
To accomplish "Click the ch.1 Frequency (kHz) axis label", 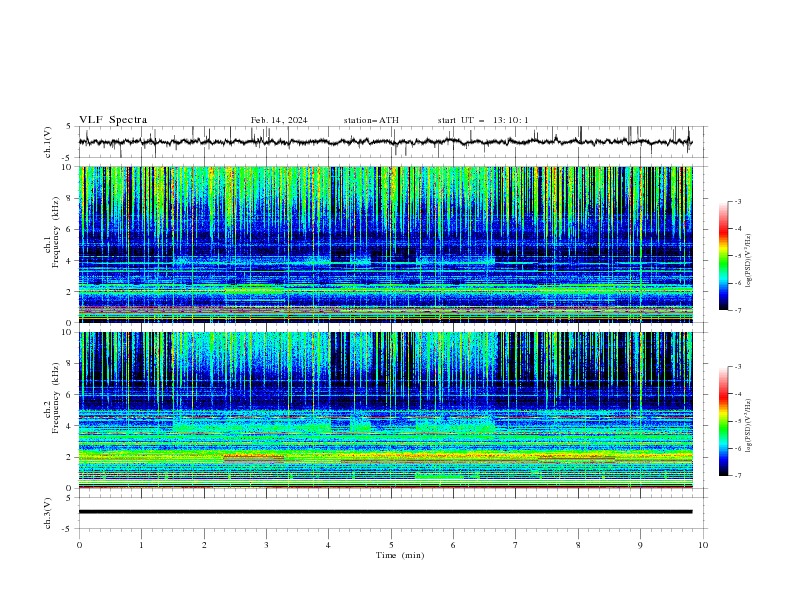I will [52, 230].
